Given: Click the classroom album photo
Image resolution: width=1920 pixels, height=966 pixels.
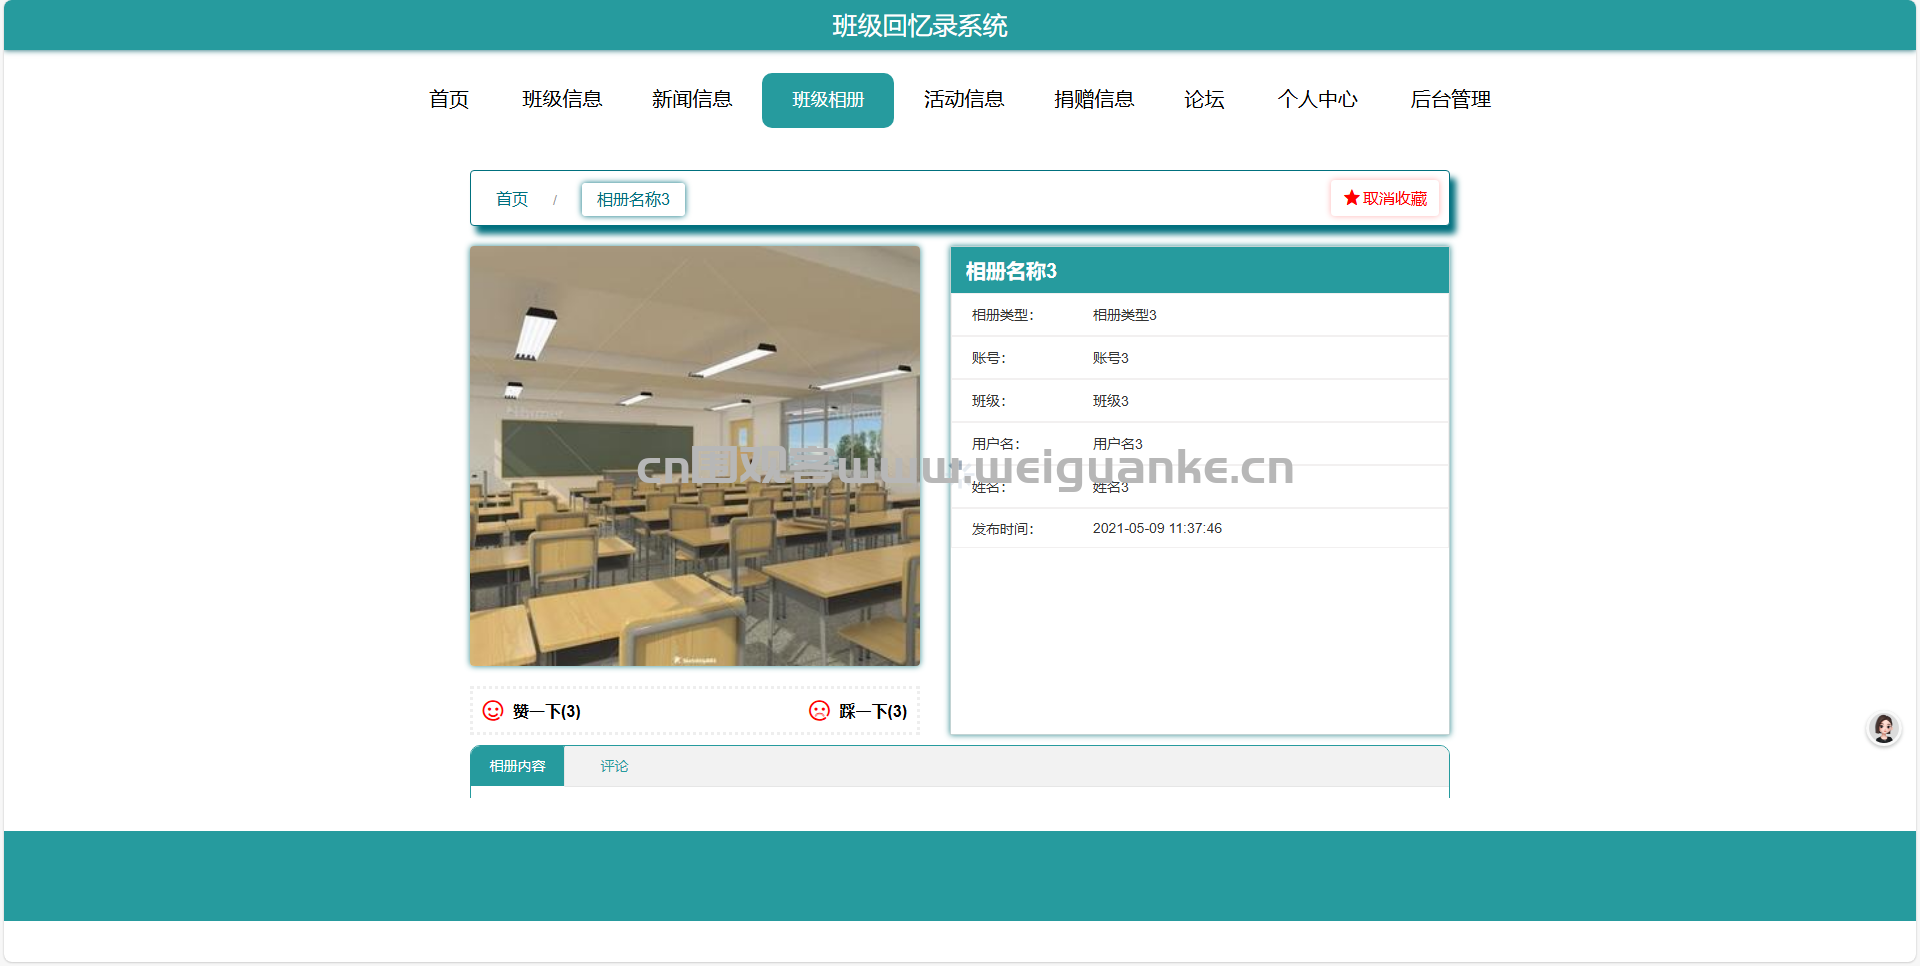Looking at the screenshot, I should (695, 456).
